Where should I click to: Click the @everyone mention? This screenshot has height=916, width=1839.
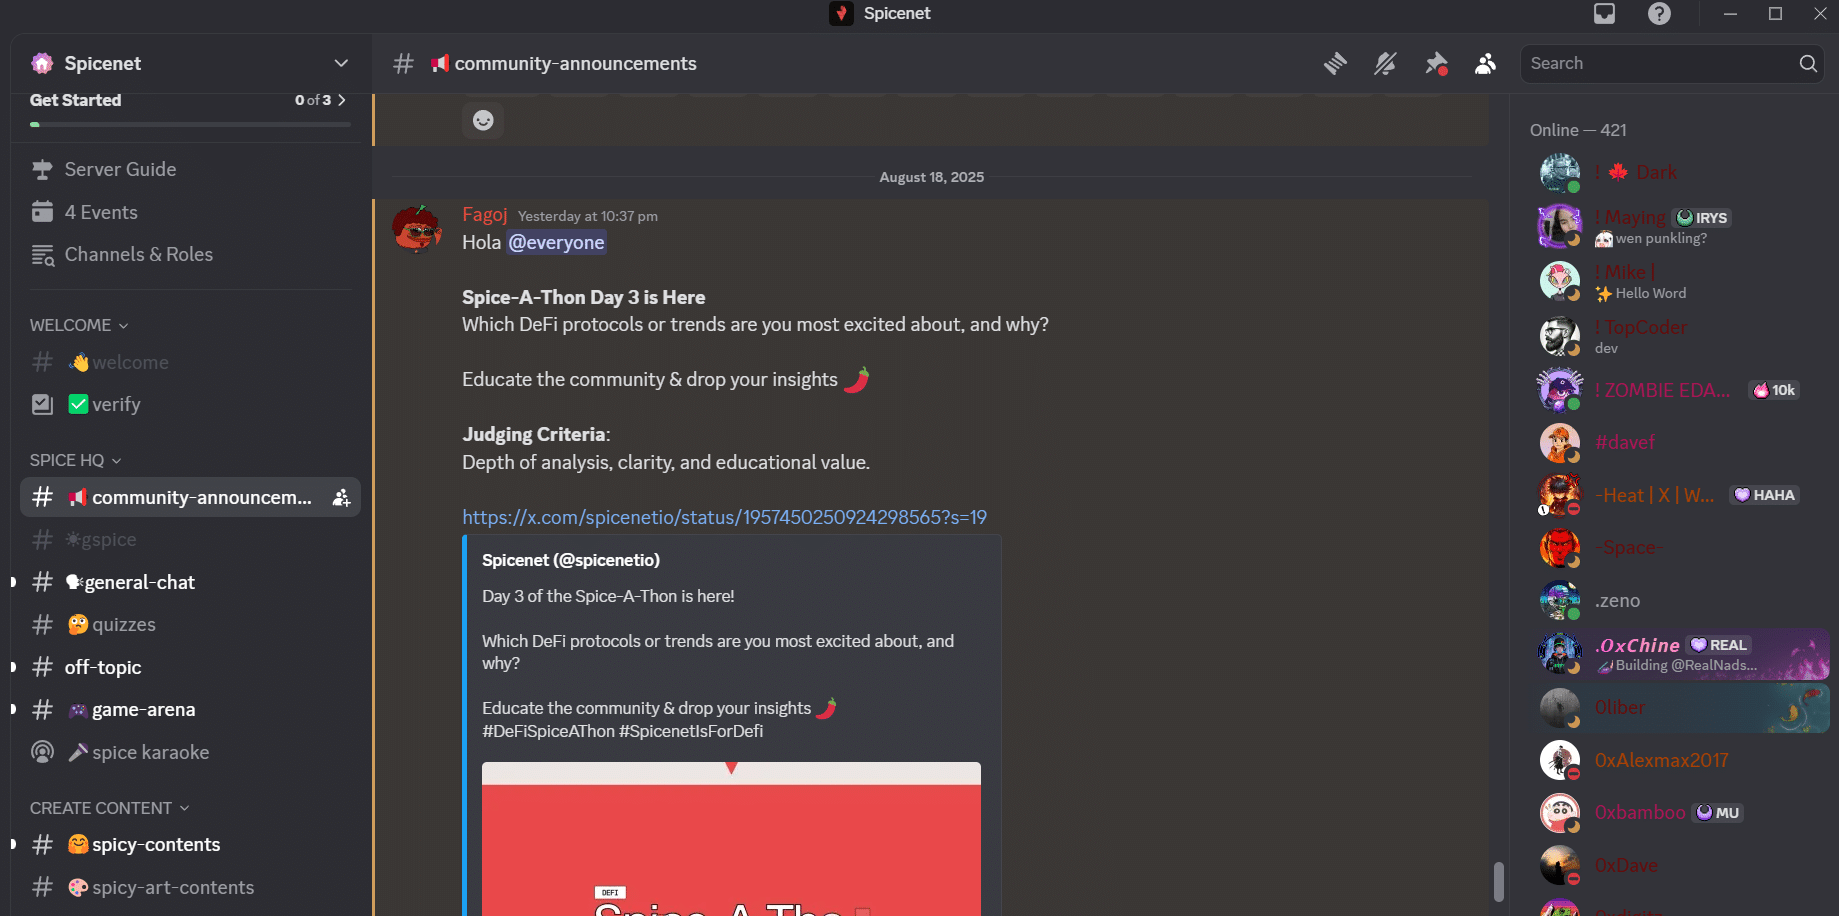556,242
